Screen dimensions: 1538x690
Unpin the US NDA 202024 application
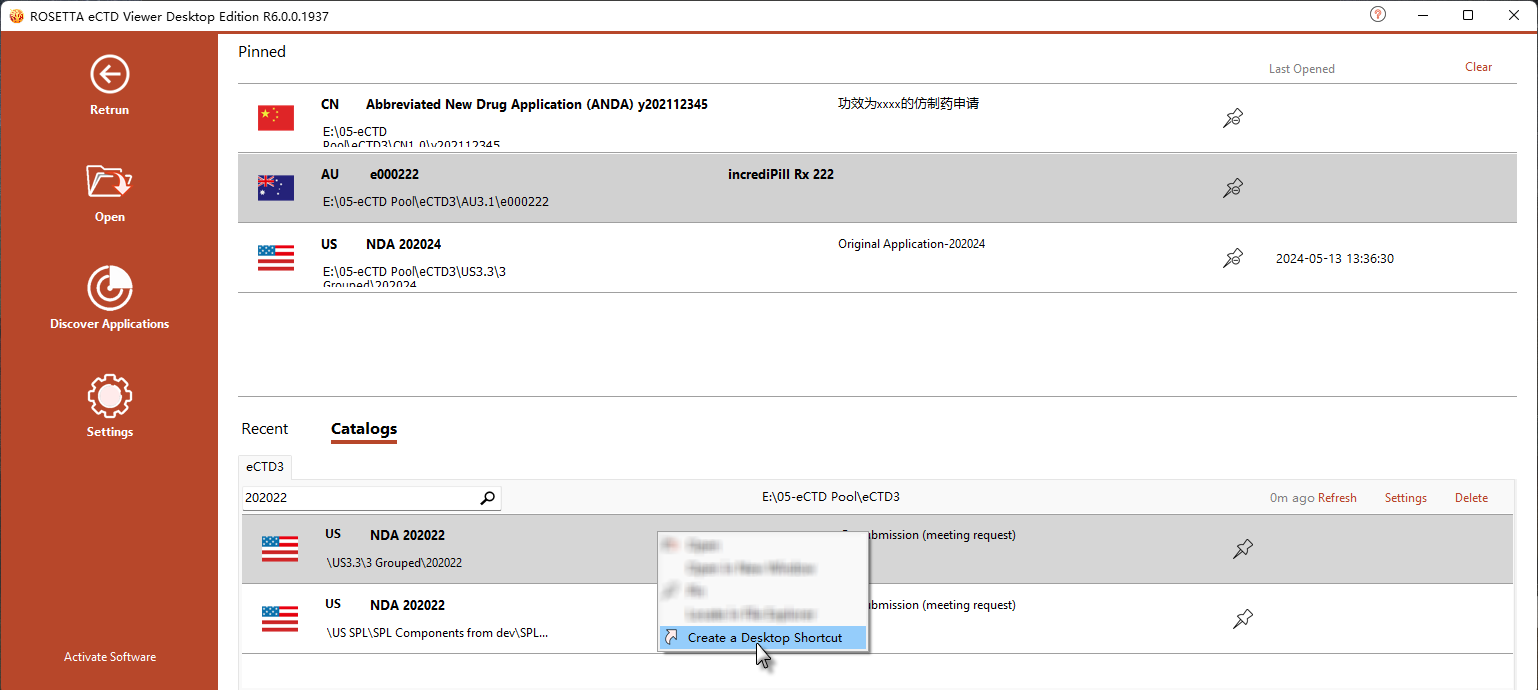(1233, 258)
